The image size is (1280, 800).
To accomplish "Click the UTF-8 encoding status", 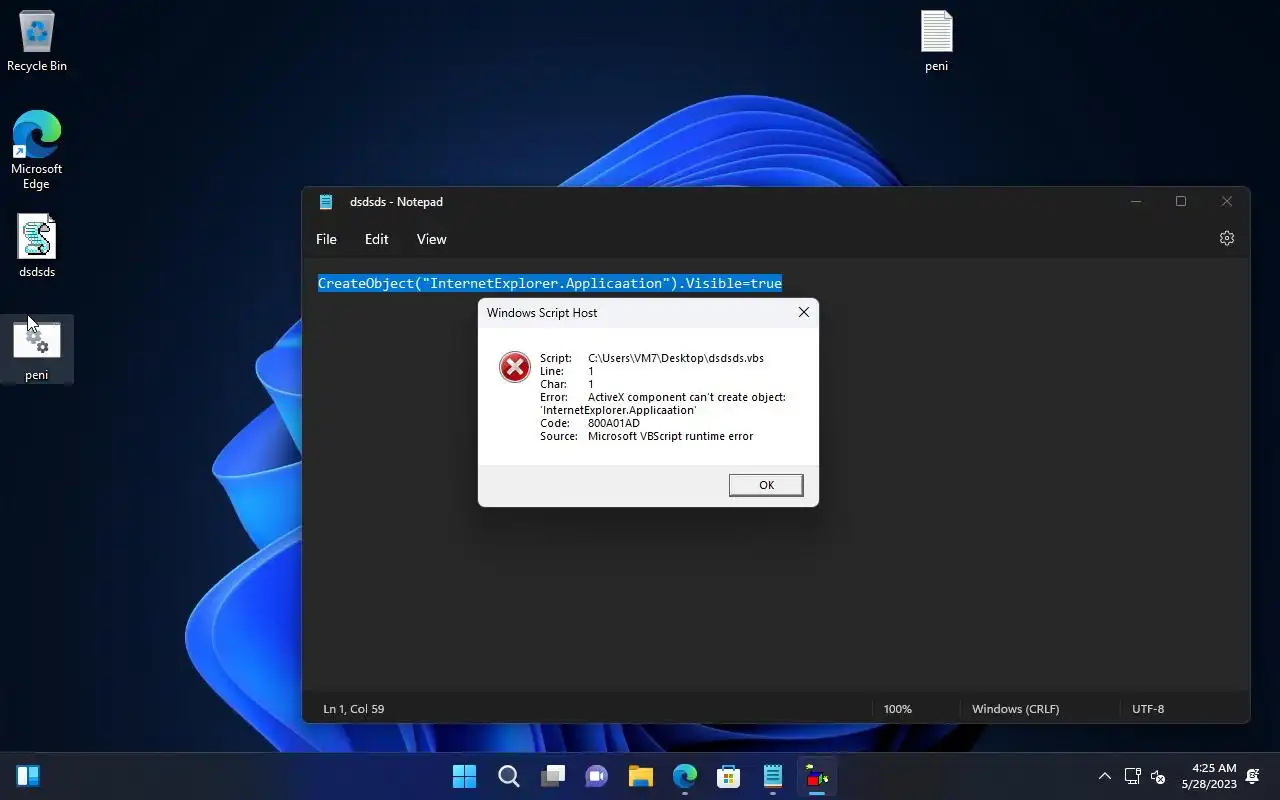I will click(x=1148, y=709).
